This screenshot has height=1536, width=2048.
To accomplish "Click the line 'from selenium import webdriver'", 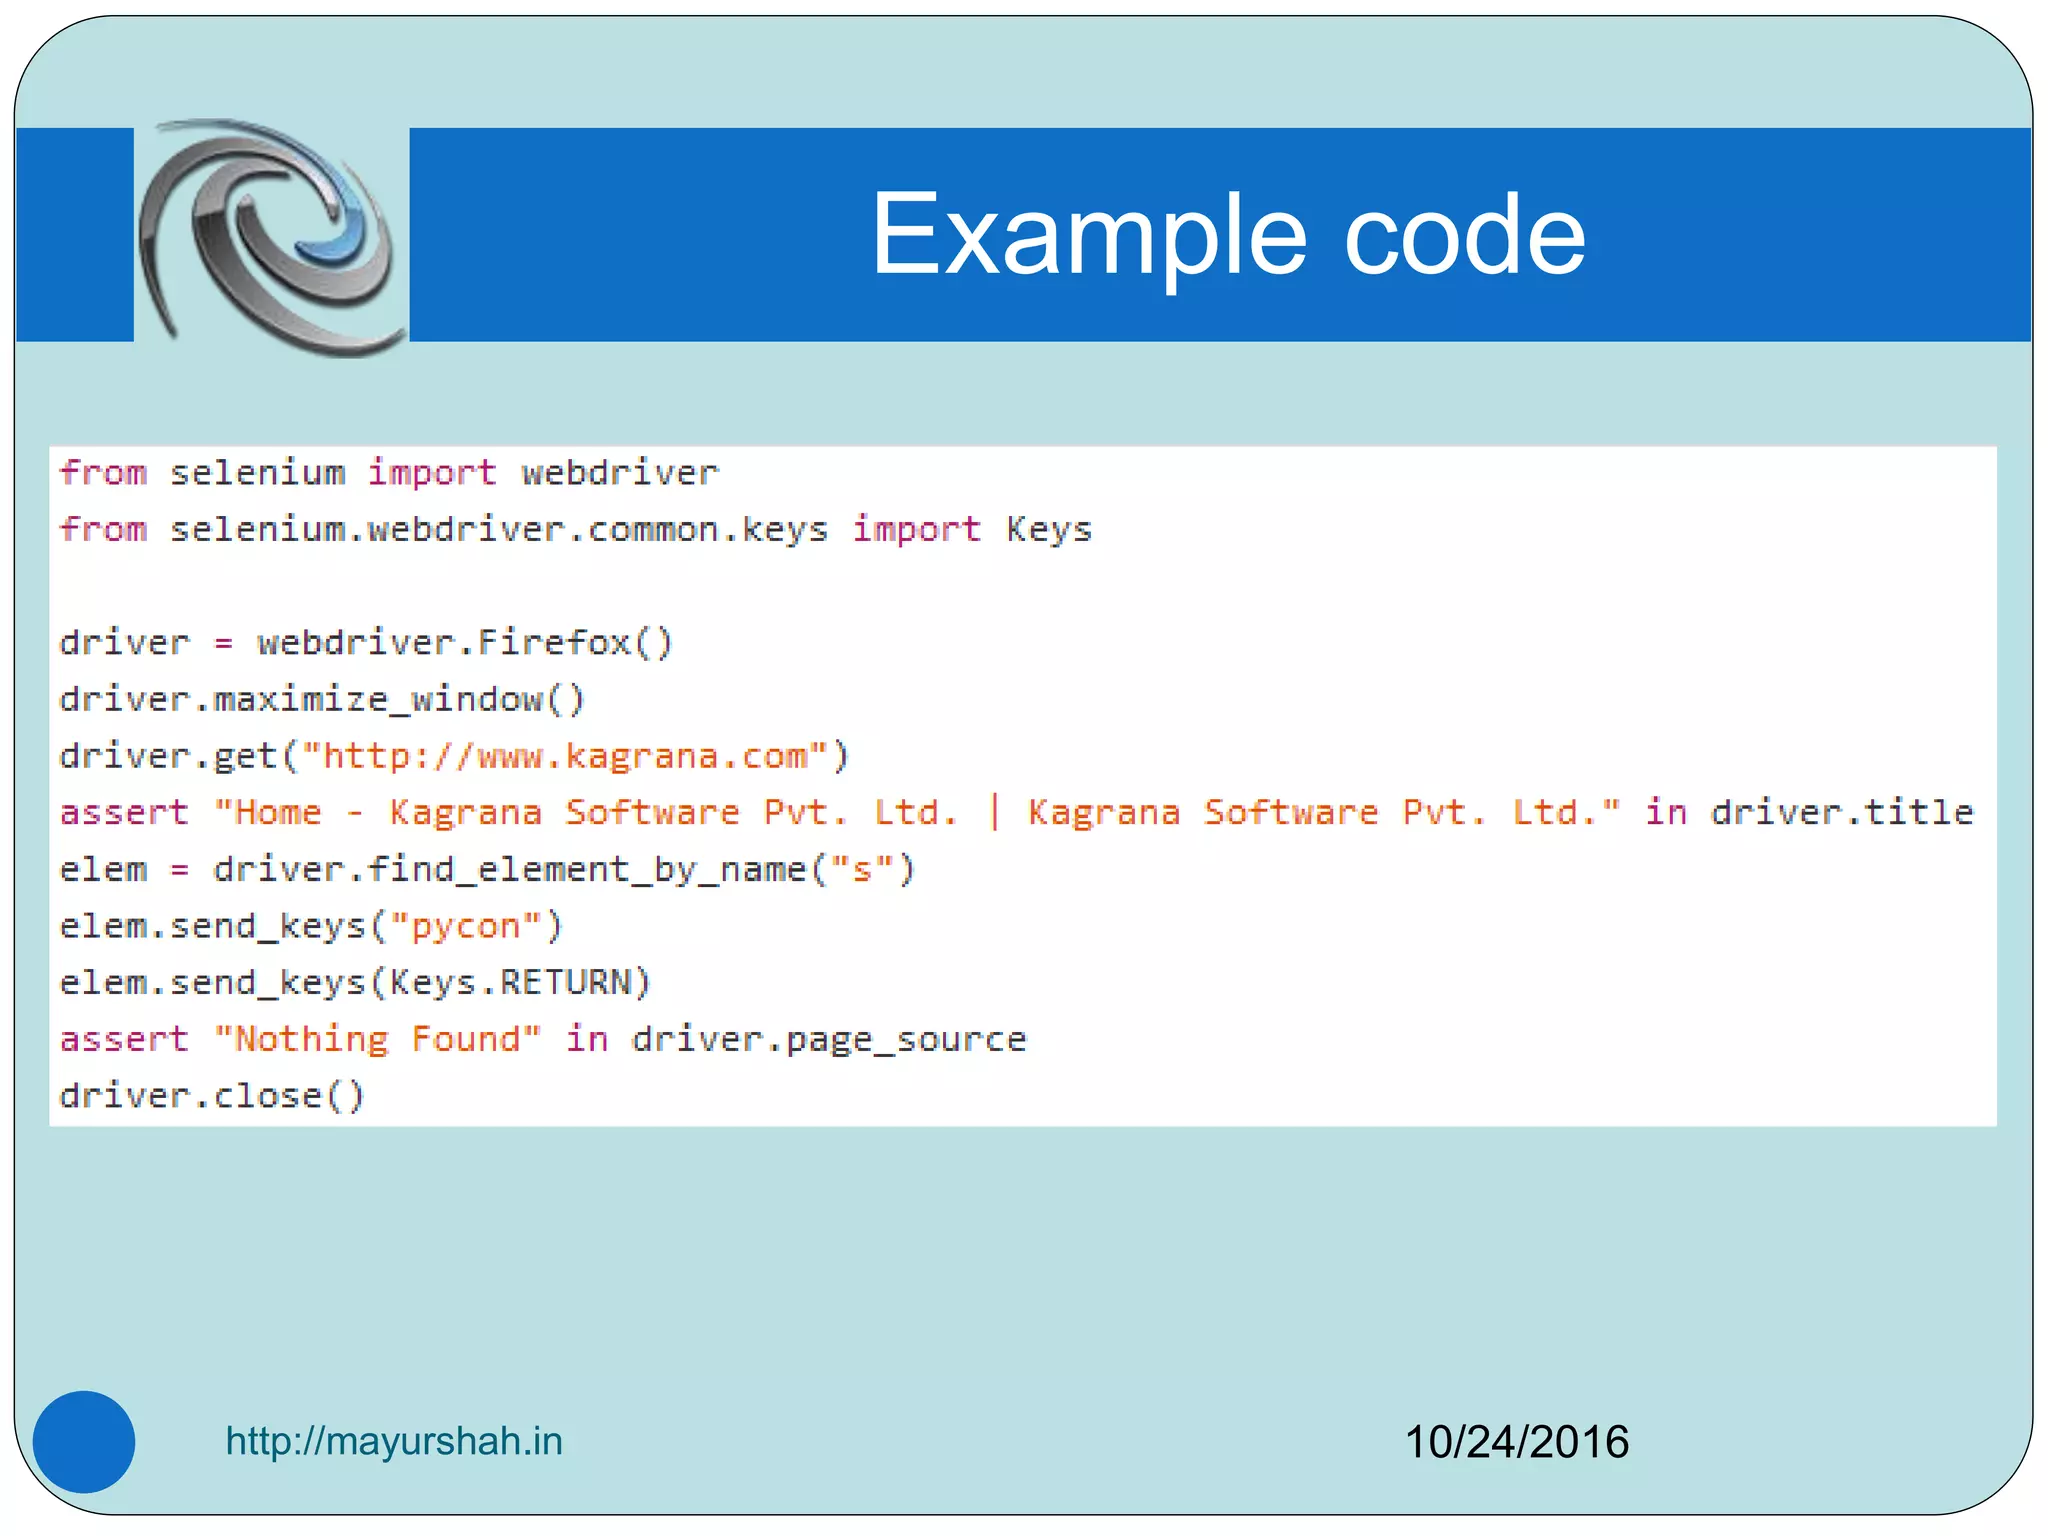I will (x=389, y=472).
